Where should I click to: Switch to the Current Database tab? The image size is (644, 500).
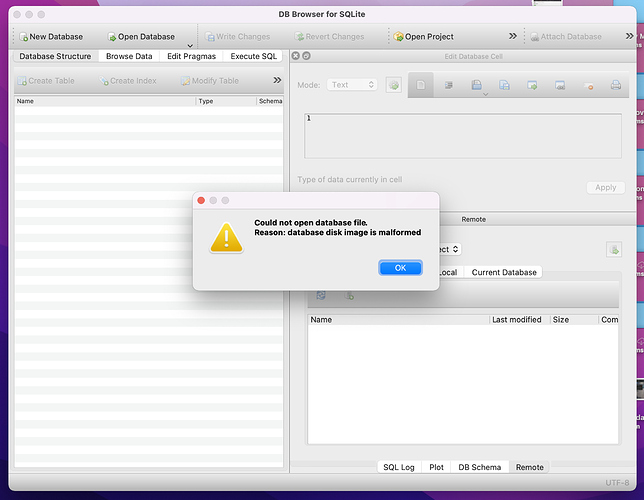pyautogui.click(x=504, y=272)
